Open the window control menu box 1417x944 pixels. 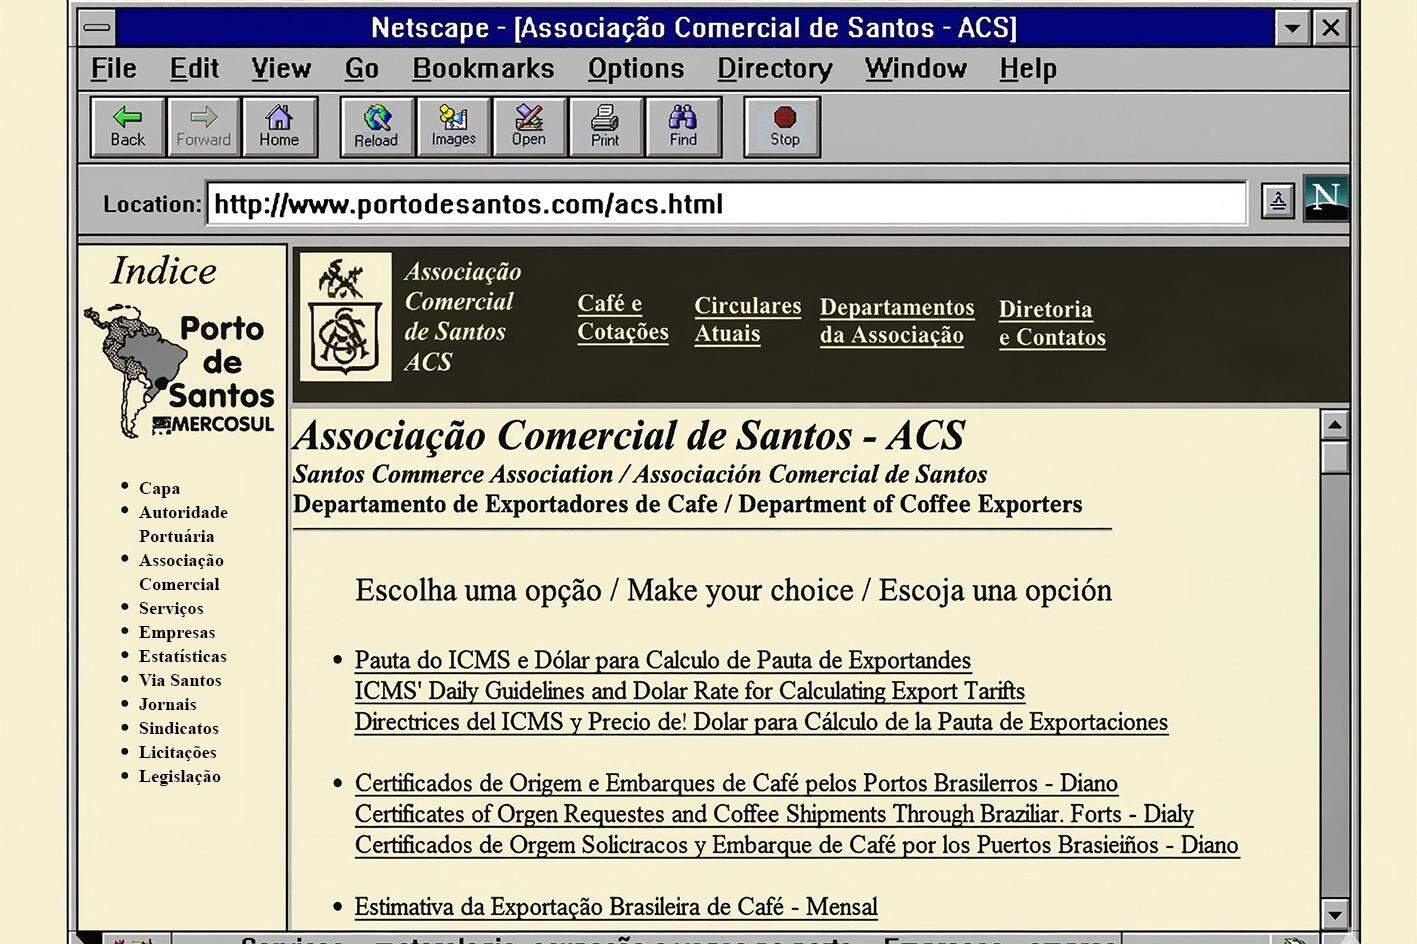tap(98, 28)
